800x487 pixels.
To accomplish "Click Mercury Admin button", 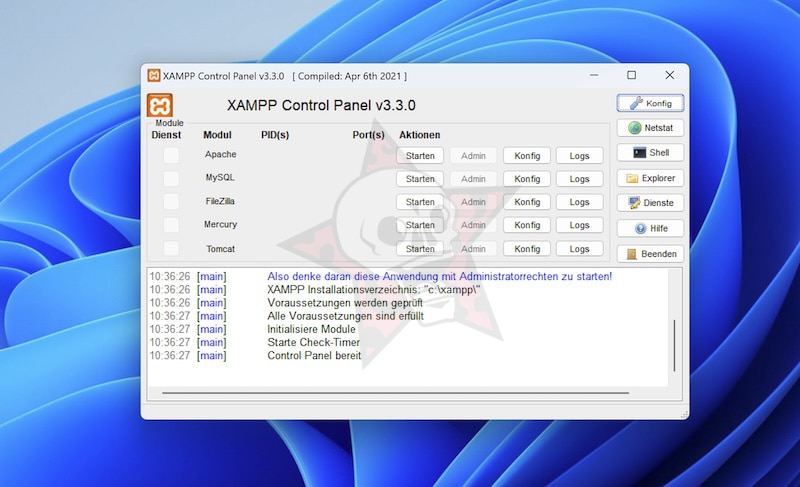I will 473,225.
